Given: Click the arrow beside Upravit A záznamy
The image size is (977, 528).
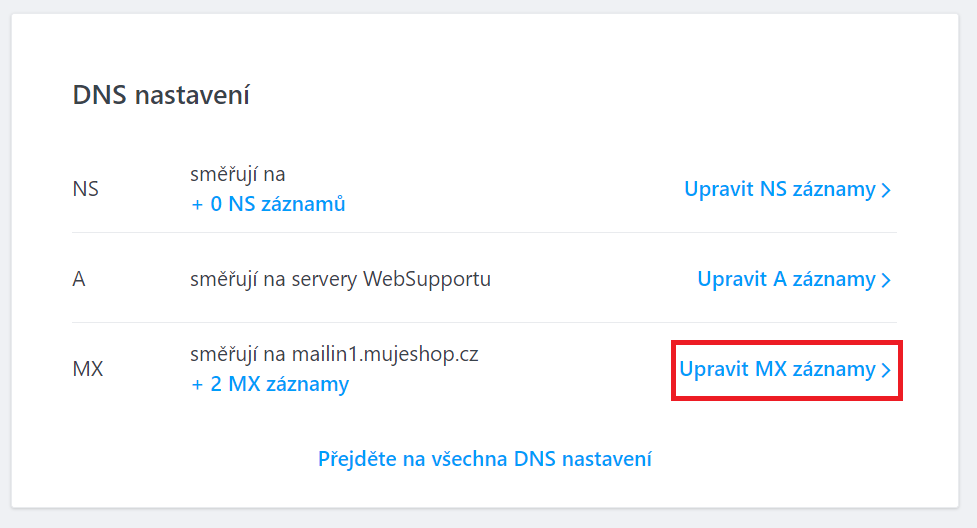Looking at the screenshot, I should [x=886, y=280].
